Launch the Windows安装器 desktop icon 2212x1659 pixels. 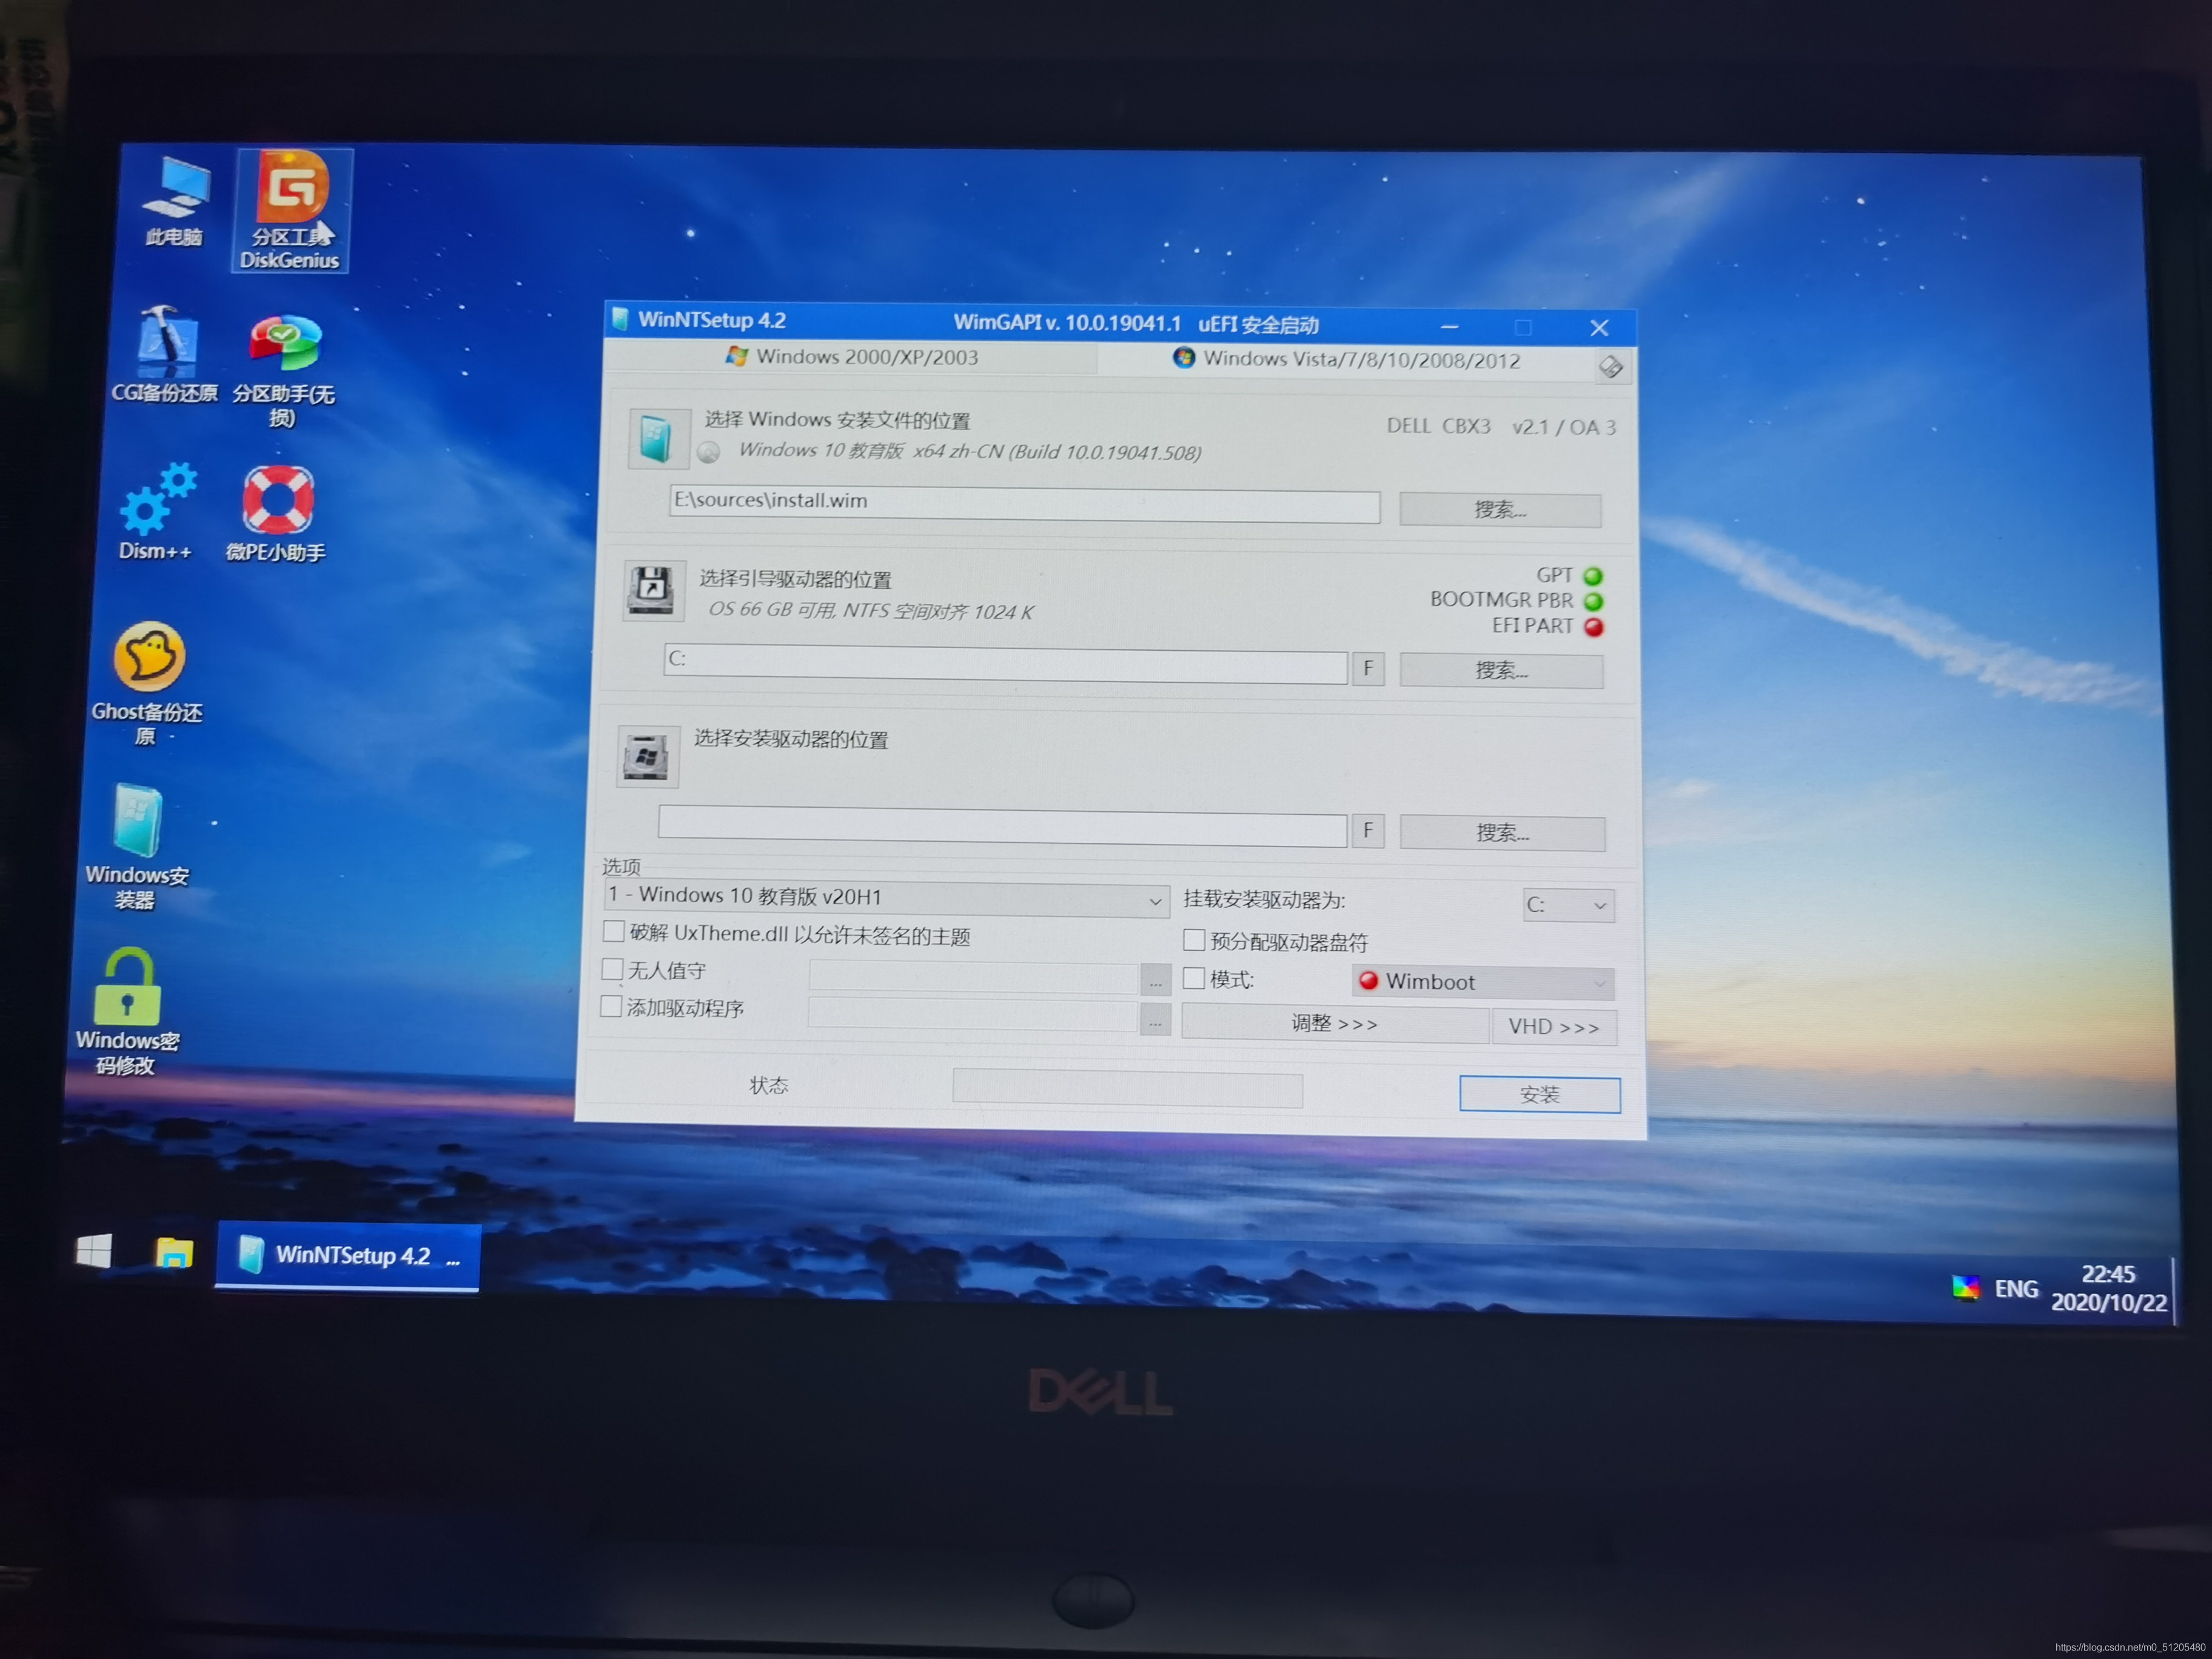(x=137, y=846)
